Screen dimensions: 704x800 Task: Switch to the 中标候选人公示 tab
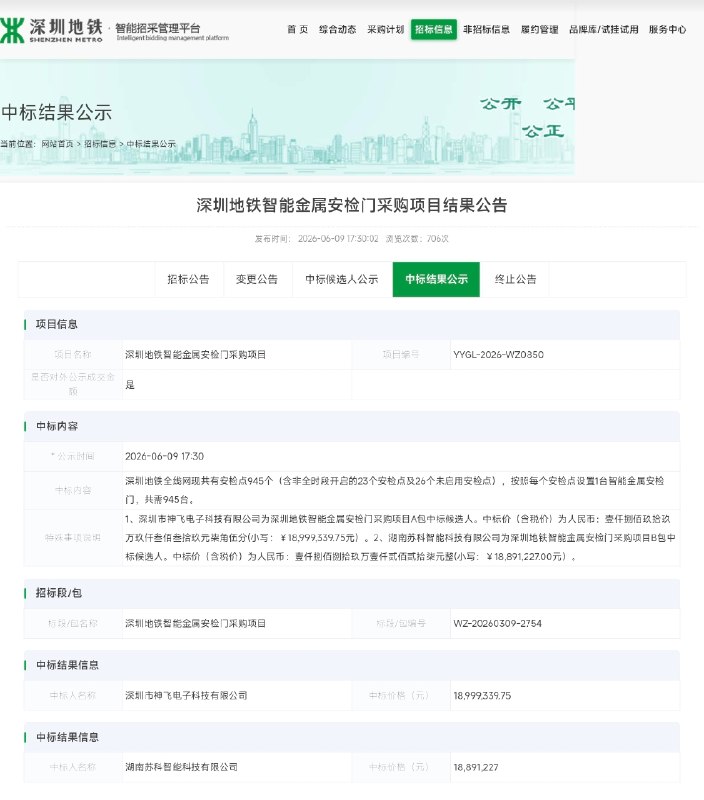[342, 279]
